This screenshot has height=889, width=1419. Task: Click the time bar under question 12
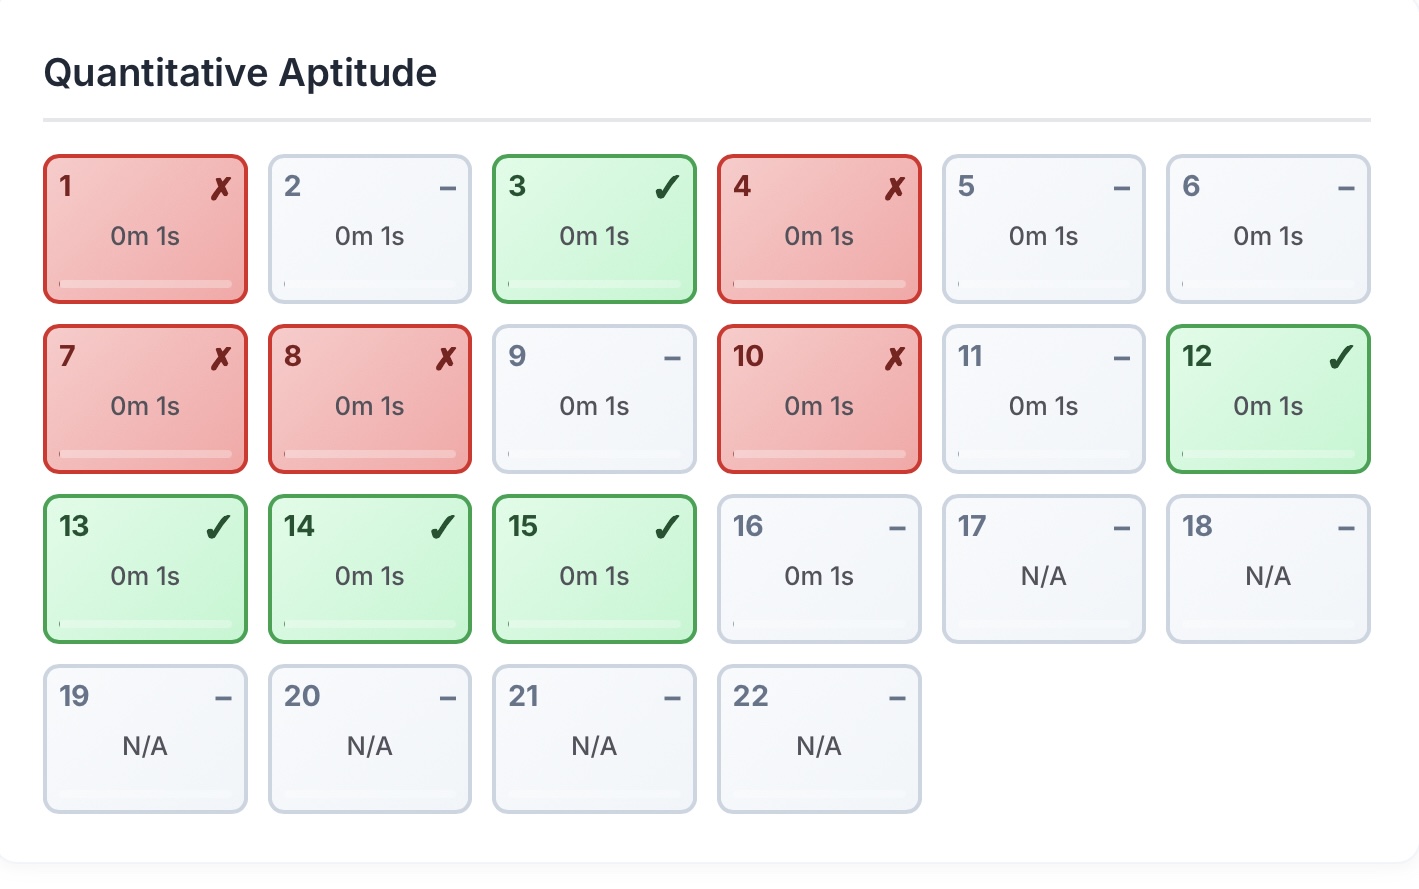tap(1268, 454)
